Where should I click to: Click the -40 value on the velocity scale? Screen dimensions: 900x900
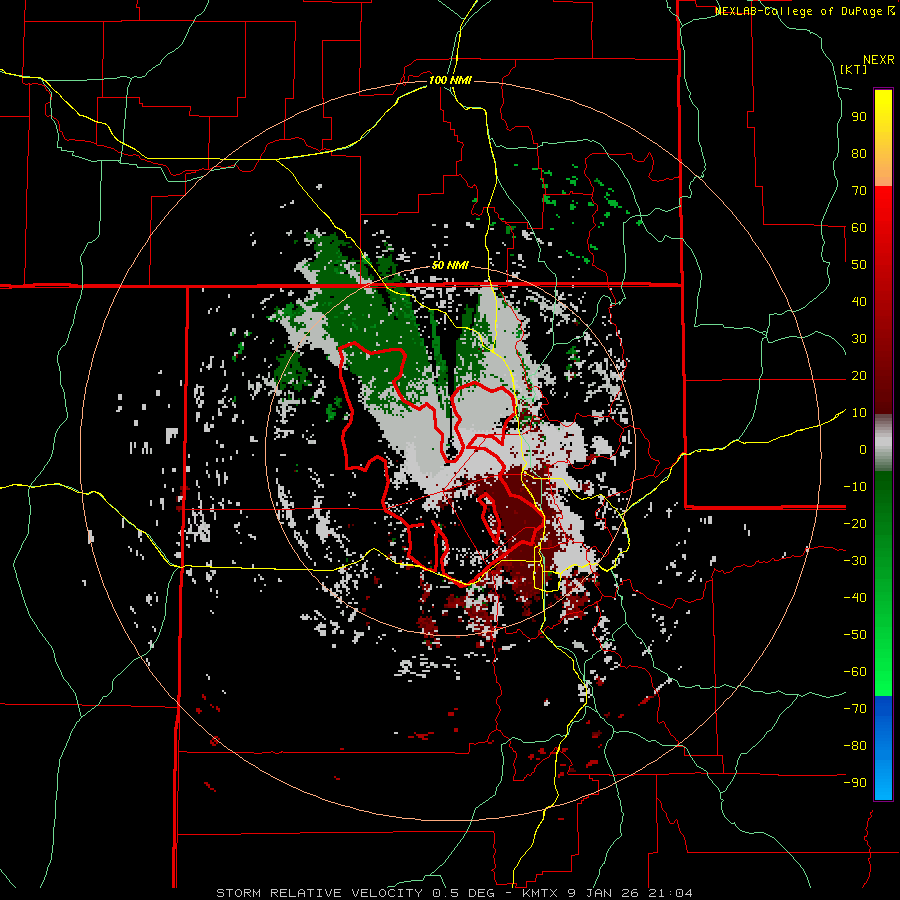pos(855,598)
